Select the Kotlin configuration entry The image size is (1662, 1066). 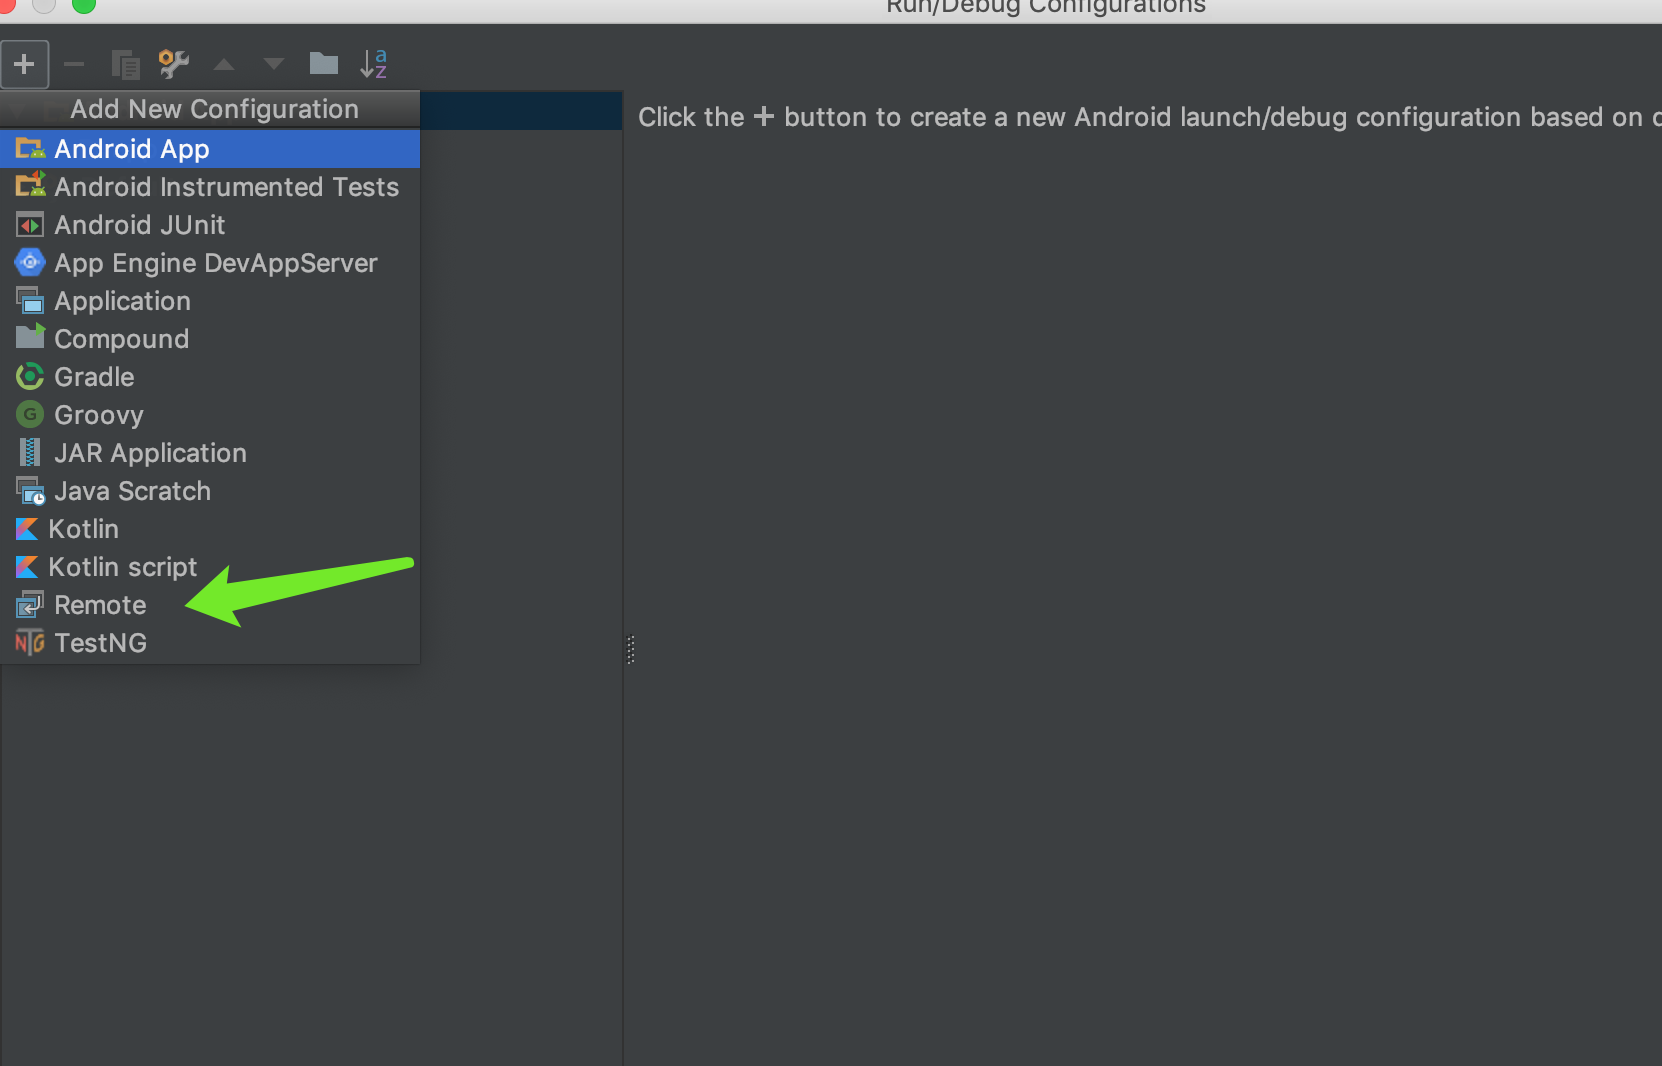[x=210, y=529]
